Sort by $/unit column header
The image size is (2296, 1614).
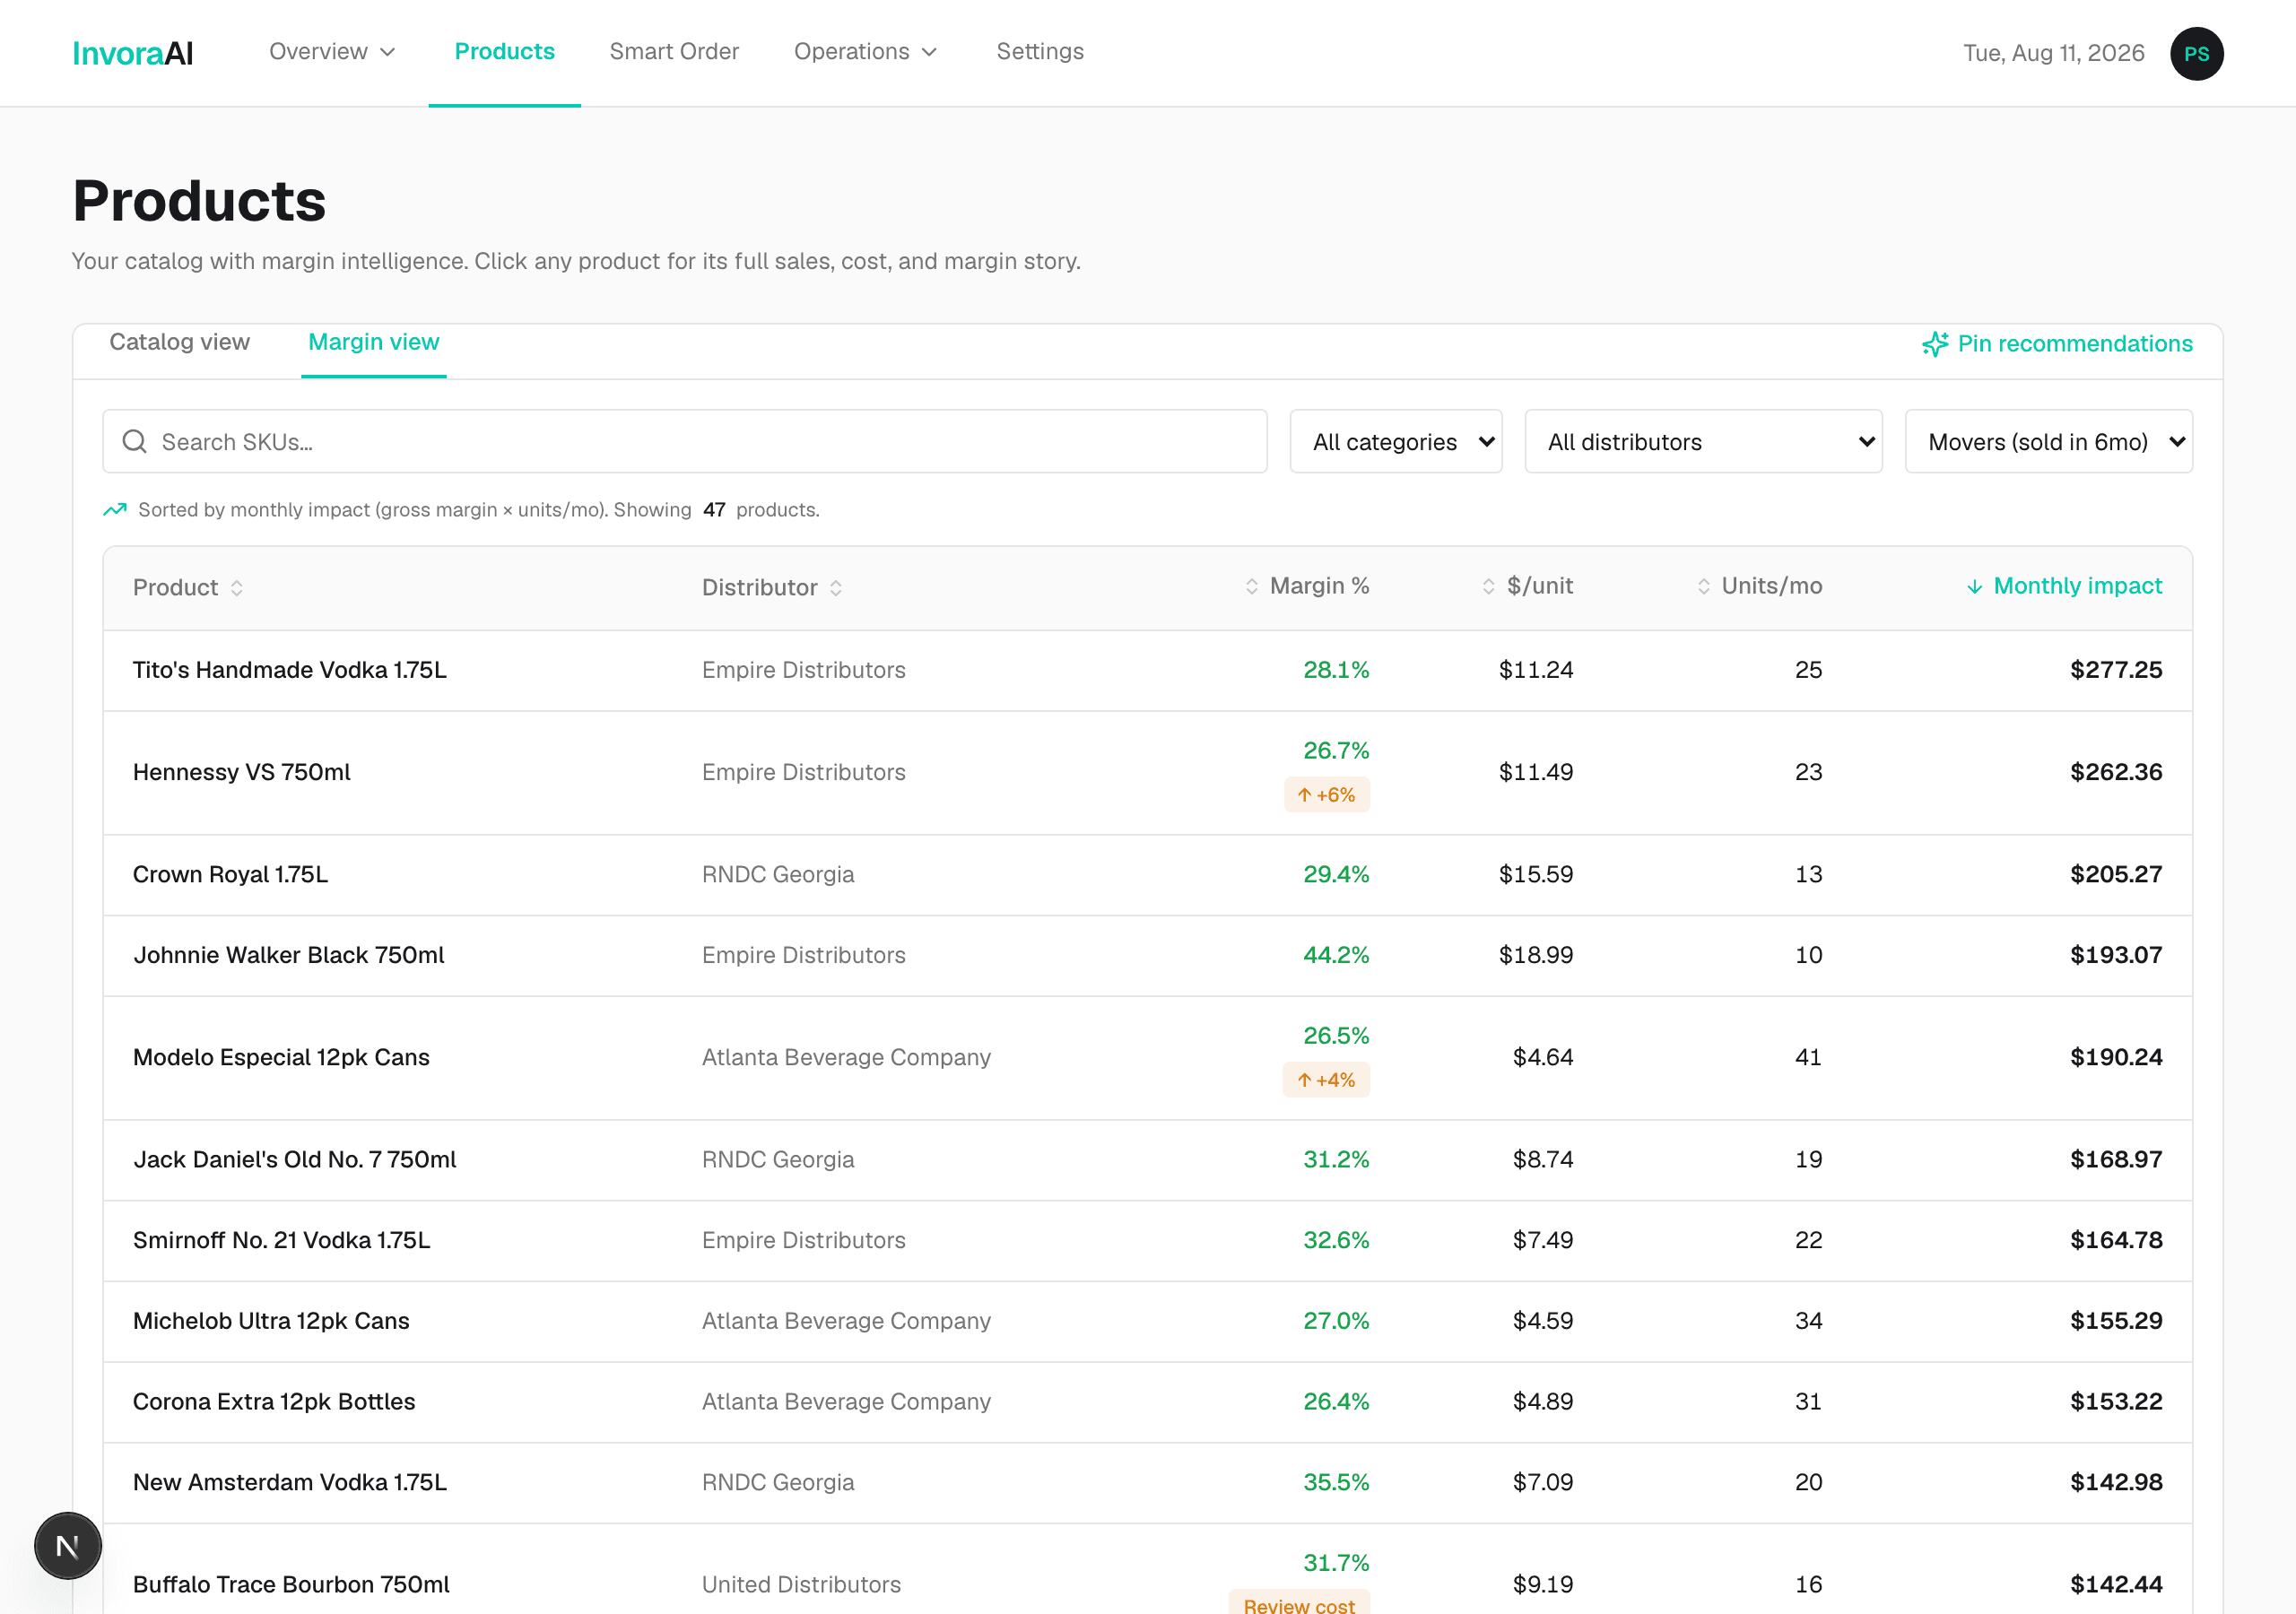click(1528, 587)
